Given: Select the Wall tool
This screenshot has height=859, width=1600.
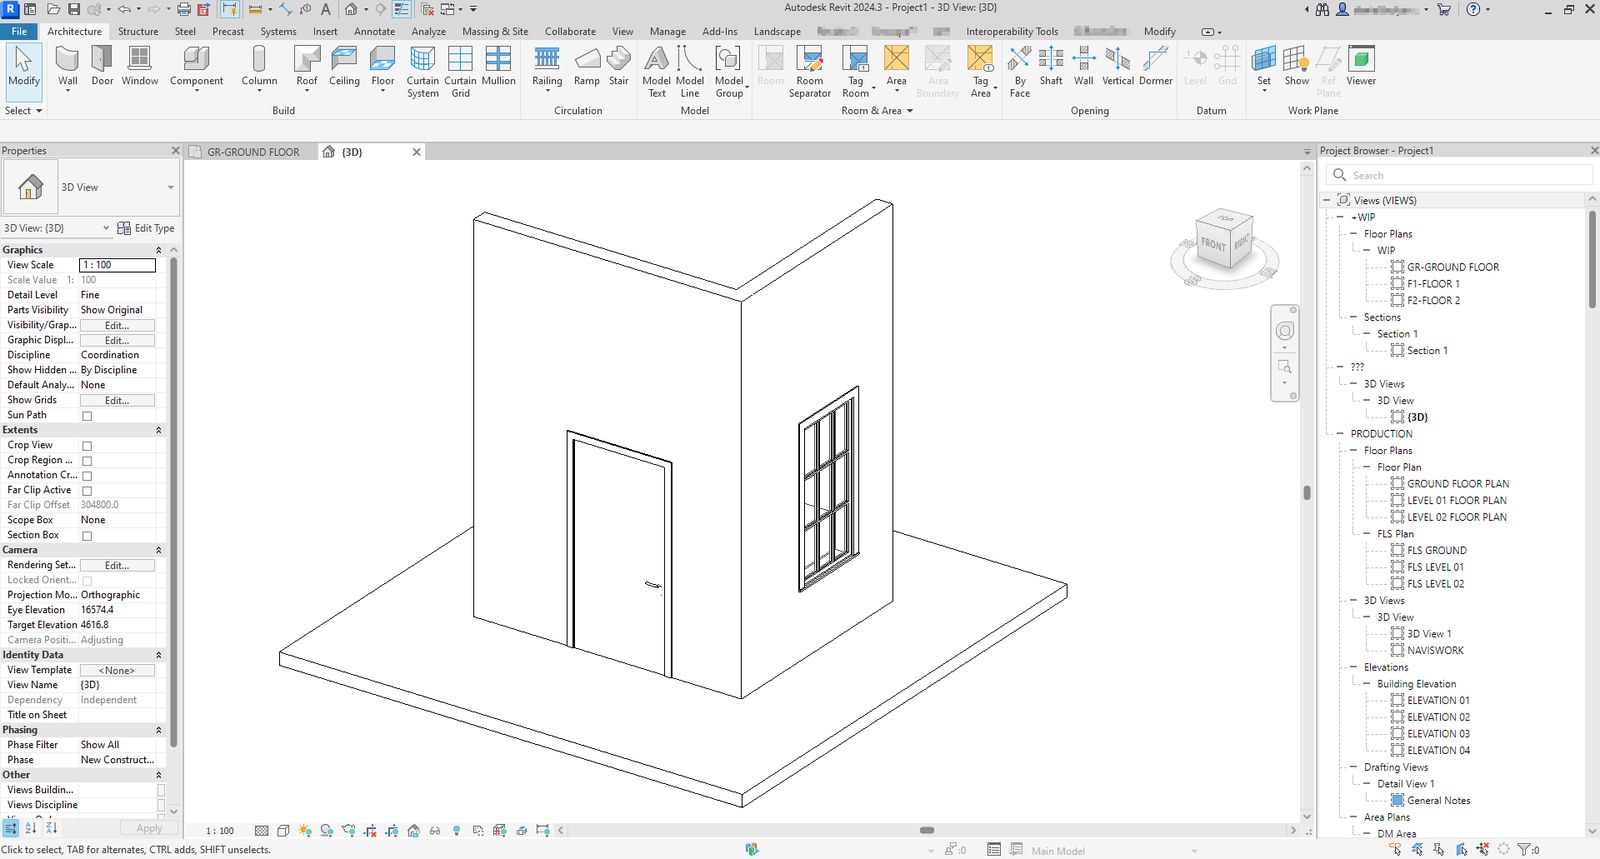Looking at the screenshot, I should click(x=67, y=67).
